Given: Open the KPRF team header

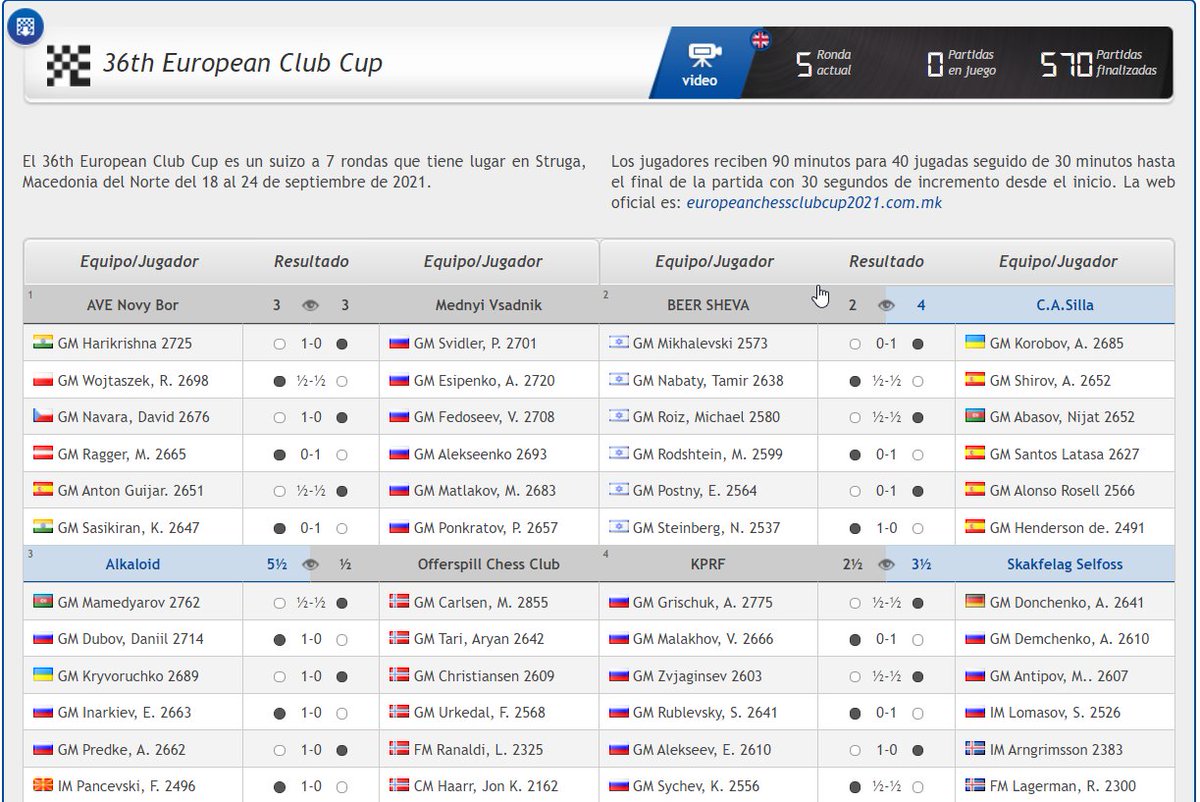Looking at the screenshot, I should pos(708,564).
